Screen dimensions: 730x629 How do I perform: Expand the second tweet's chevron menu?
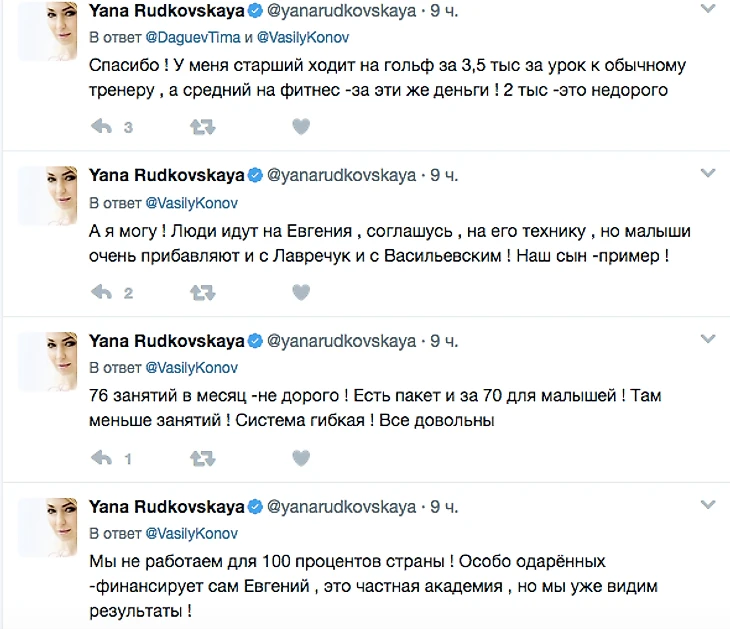[708, 174]
